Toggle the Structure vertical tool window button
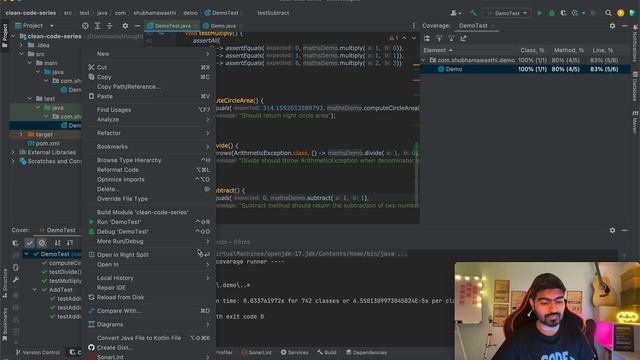This screenshot has width=640, height=360. [4, 282]
